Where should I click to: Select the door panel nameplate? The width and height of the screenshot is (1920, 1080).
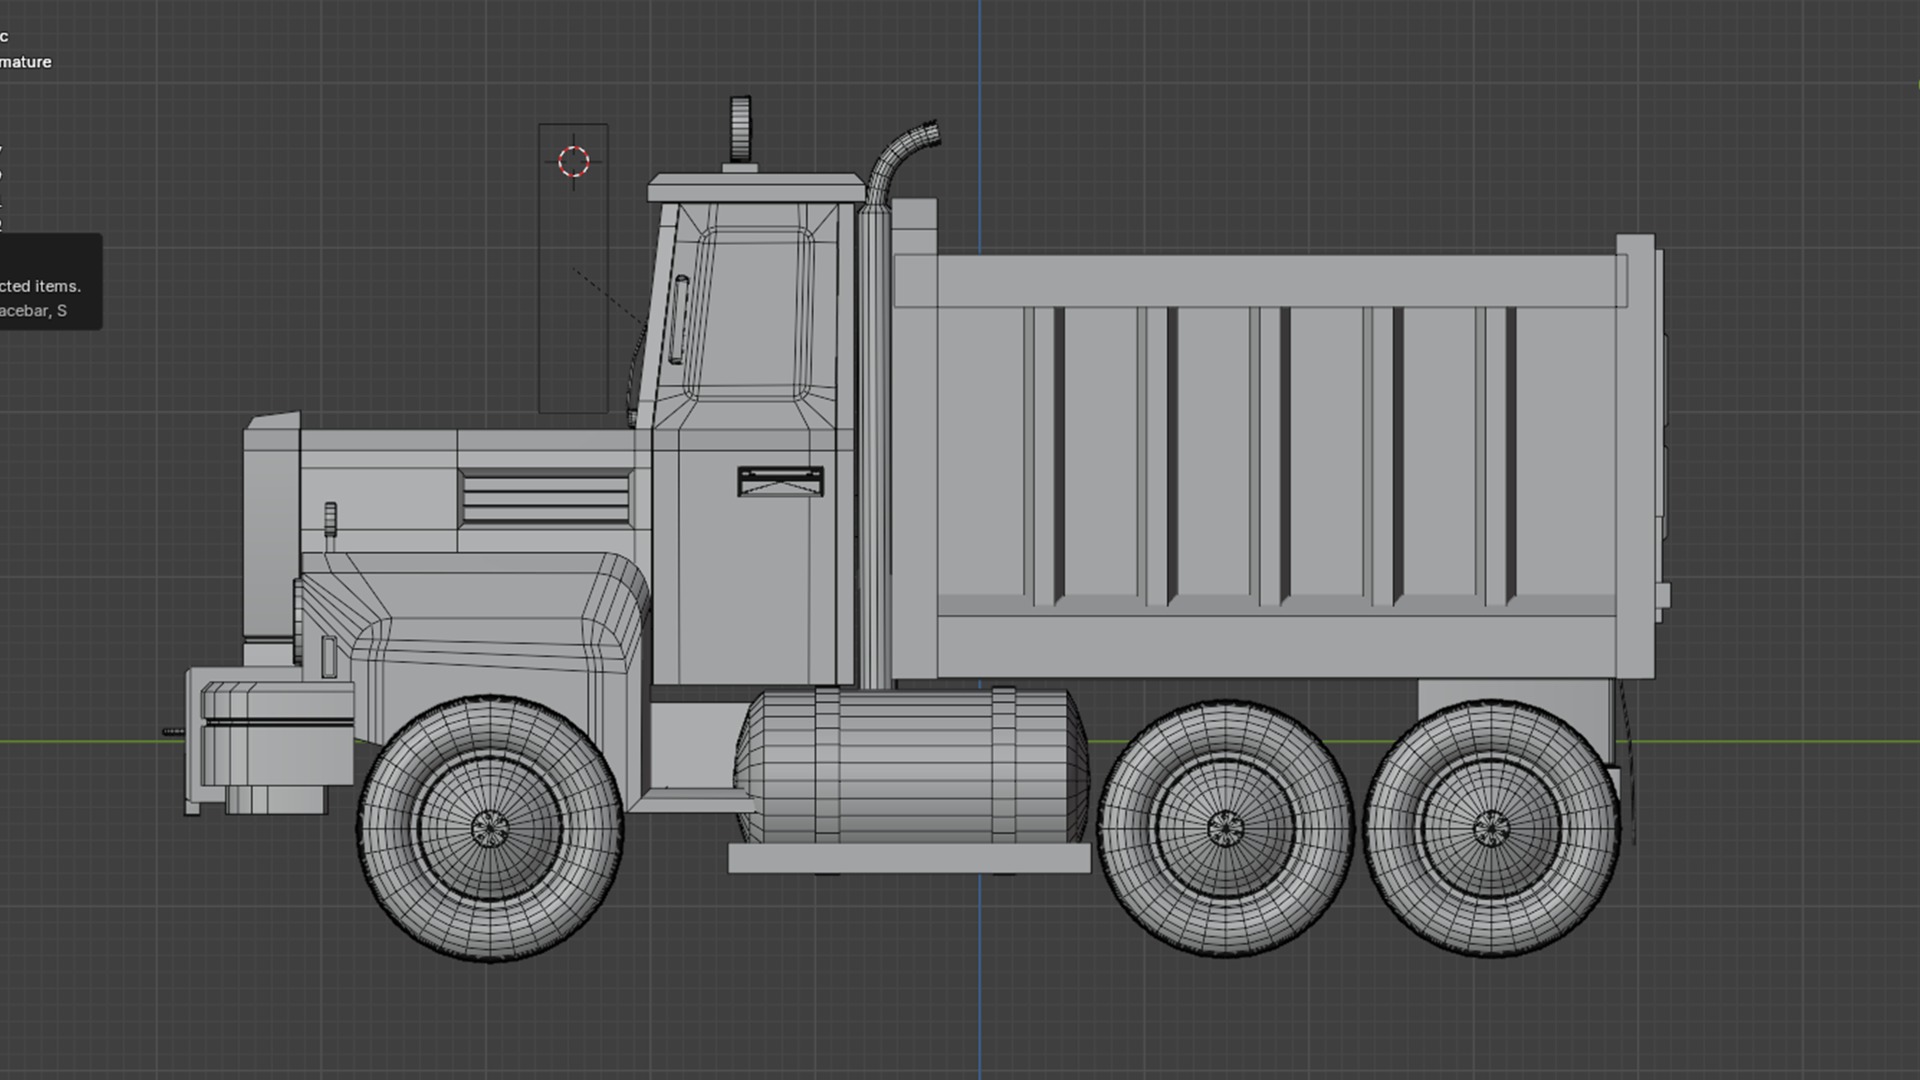780,481
